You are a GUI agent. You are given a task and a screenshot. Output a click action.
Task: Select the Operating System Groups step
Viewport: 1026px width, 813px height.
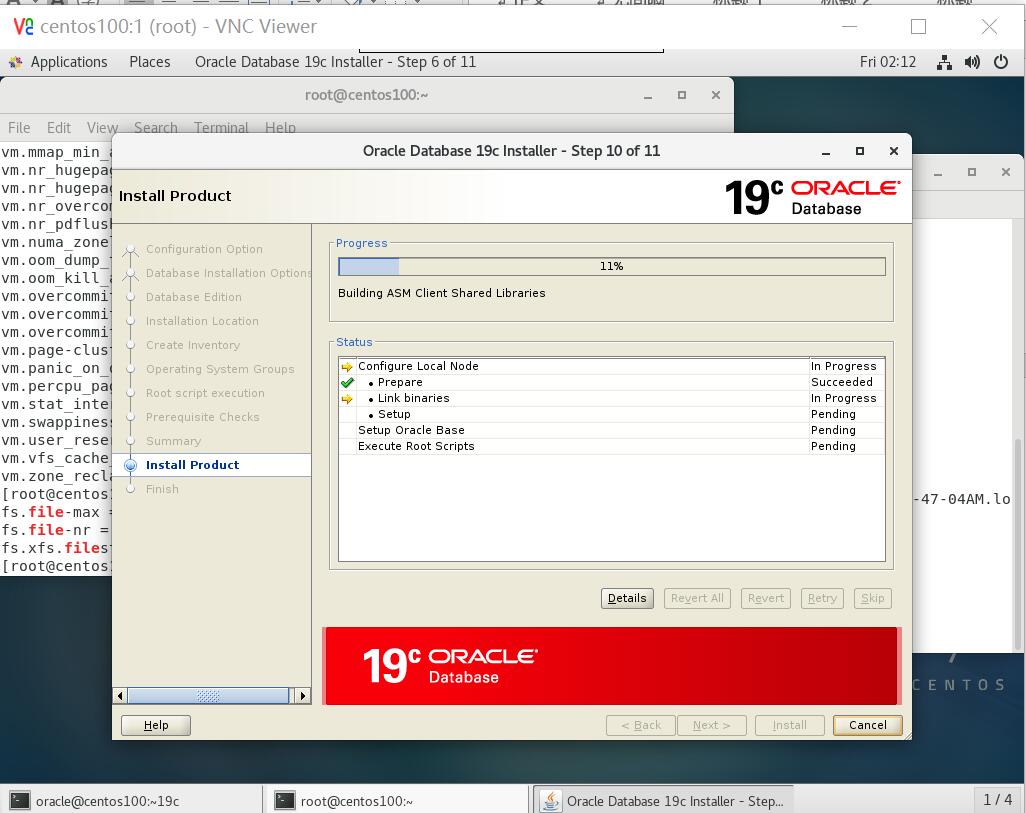click(x=220, y=369)
